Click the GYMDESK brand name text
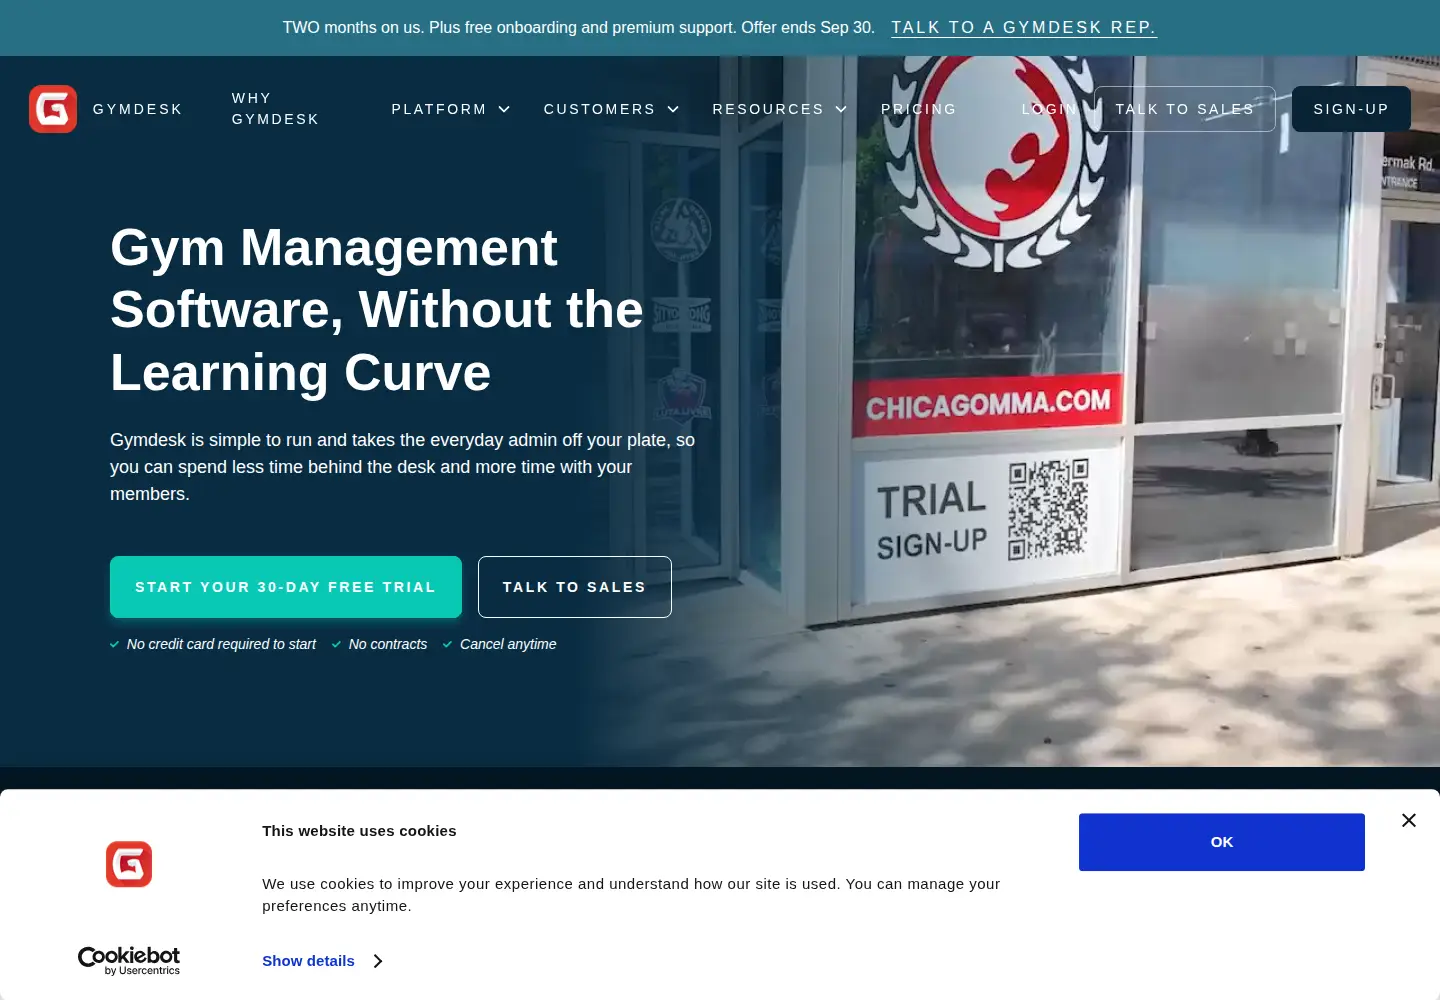This screenshot has width=1440, height=1000. [x=138, y=109]
